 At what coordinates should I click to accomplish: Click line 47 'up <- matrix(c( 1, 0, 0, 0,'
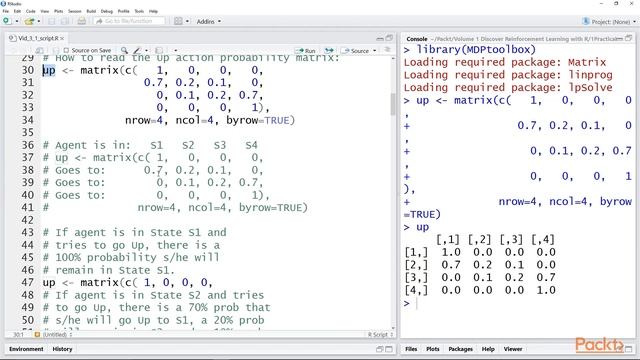pos(127,282)
